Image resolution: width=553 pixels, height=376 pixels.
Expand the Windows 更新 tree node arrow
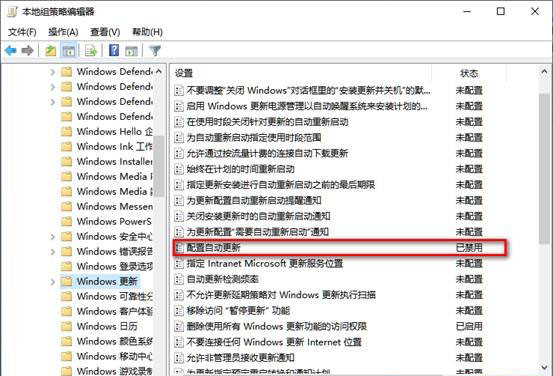[53, 281]
